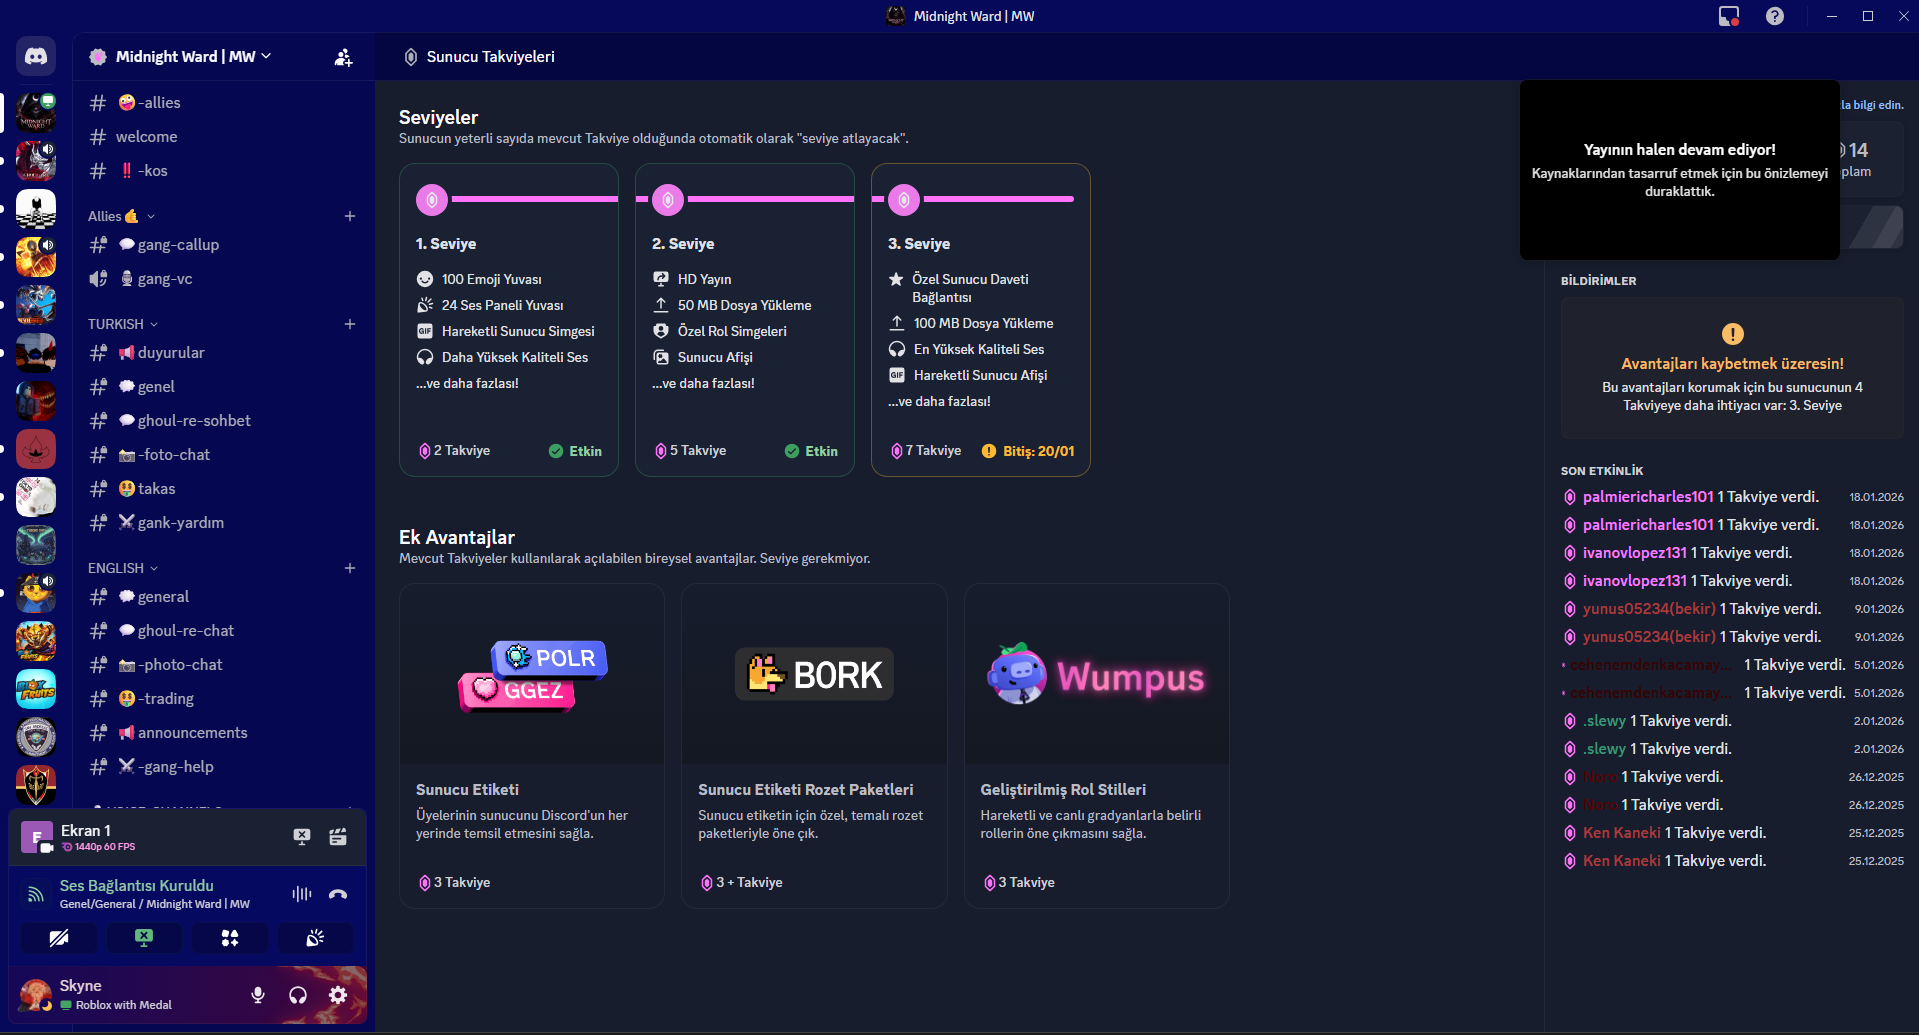
Task: Click the invite people icon beside server name
Action: (343, 57)
